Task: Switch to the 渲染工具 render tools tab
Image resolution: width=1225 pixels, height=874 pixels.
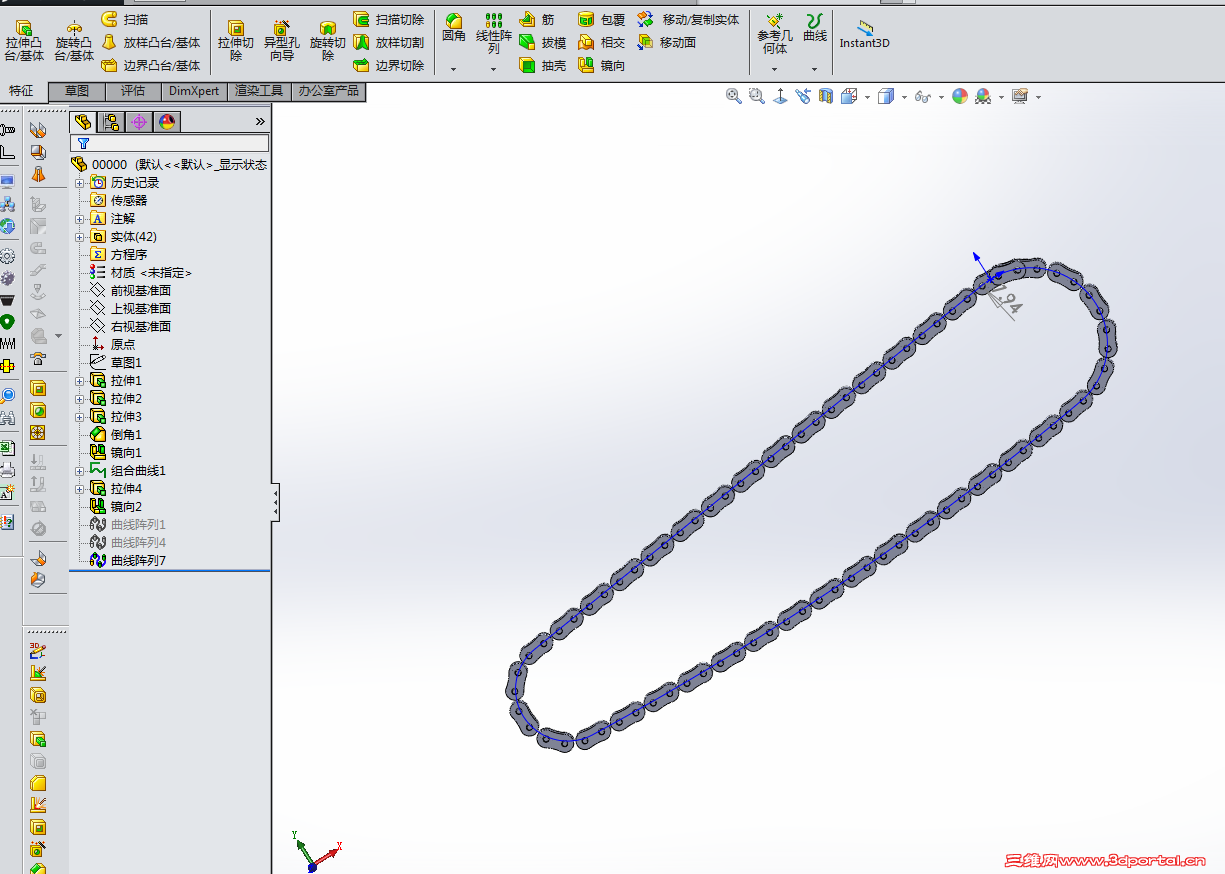Action: (x=259, y=91)
